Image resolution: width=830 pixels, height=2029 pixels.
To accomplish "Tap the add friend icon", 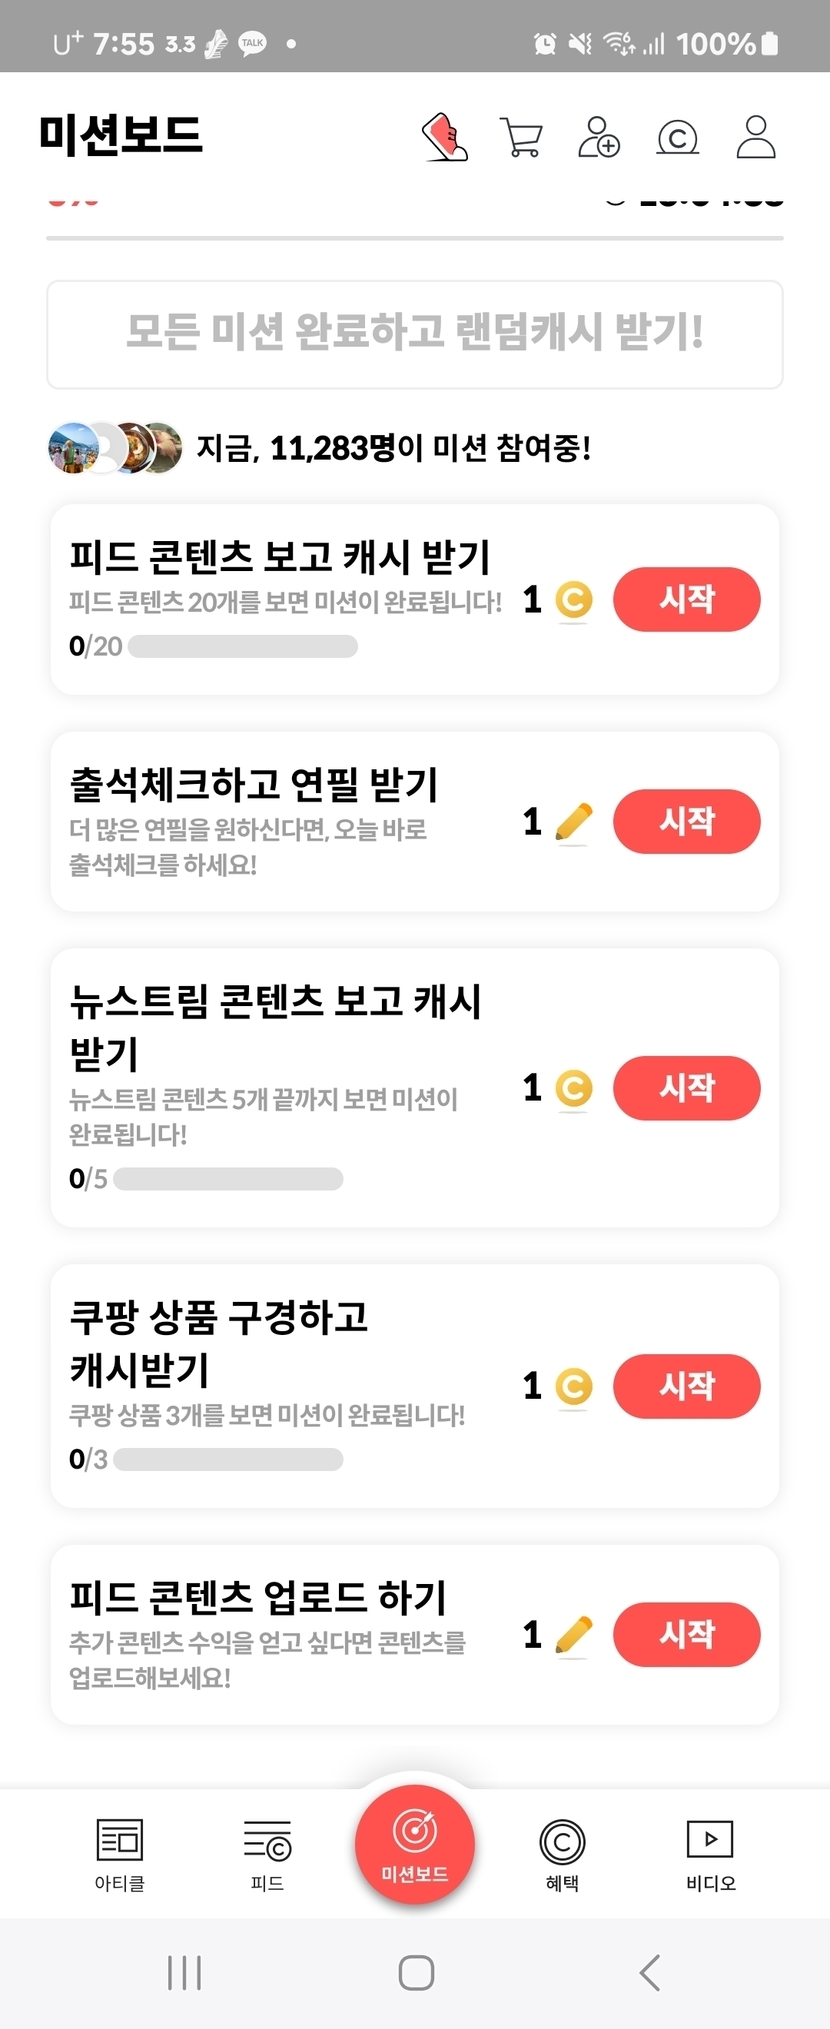I will [x=599, y=137].
